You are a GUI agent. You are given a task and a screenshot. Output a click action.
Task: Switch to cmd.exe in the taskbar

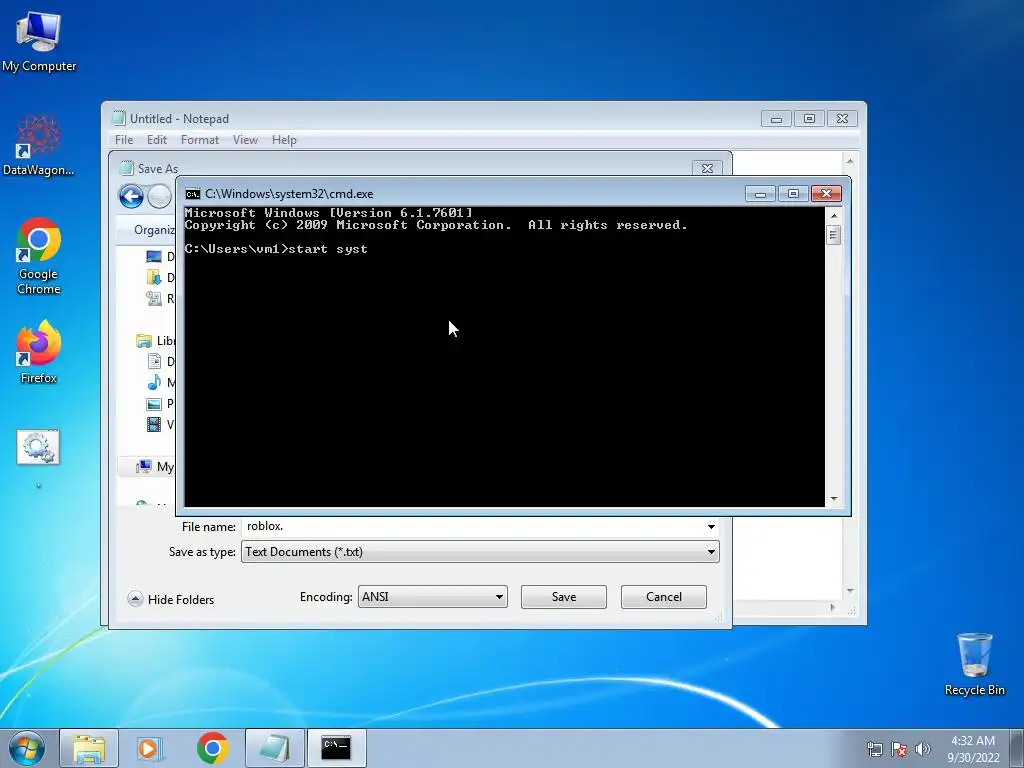(336, 748)
